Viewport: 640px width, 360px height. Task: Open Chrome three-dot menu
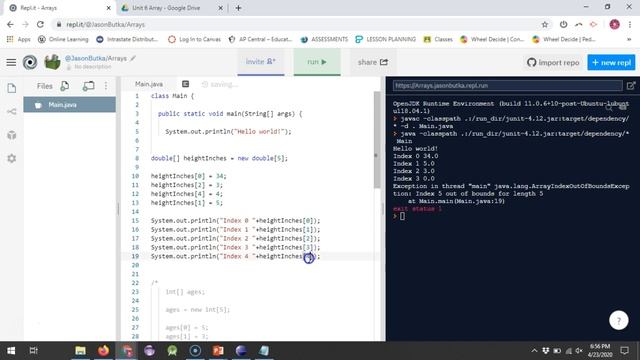point(630,24)
